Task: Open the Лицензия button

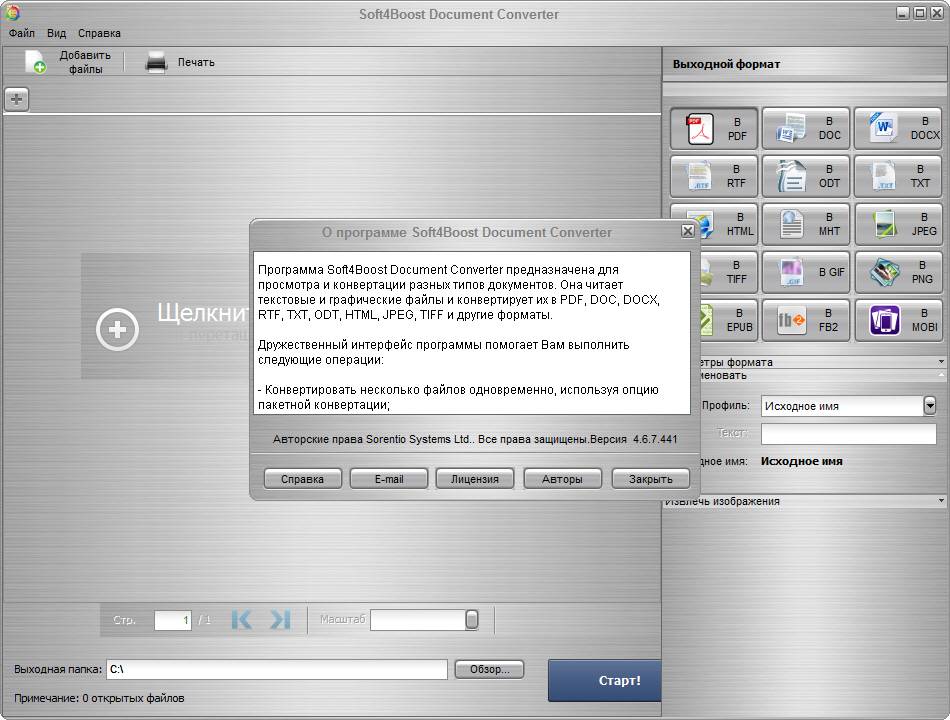Action: click(x=475, y=479)
